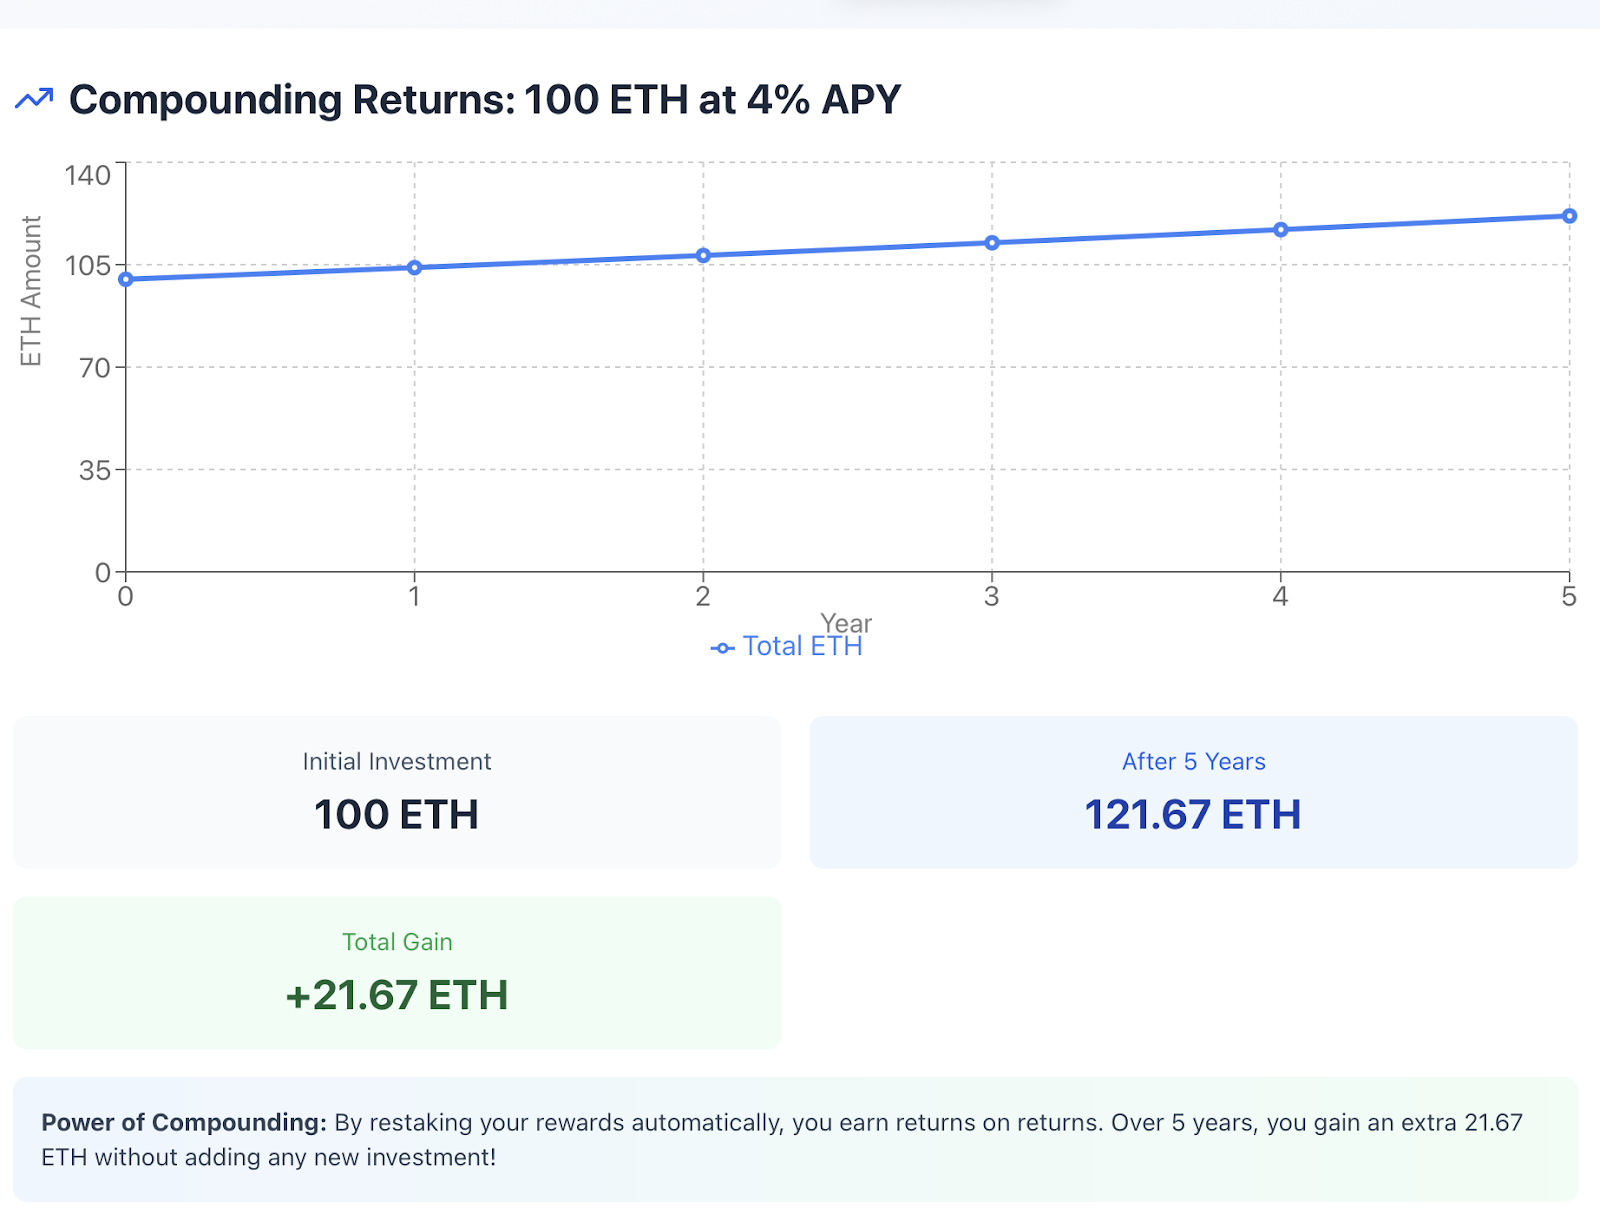
Task: Select the final Year 5 data point
Action: point(1569,216)
